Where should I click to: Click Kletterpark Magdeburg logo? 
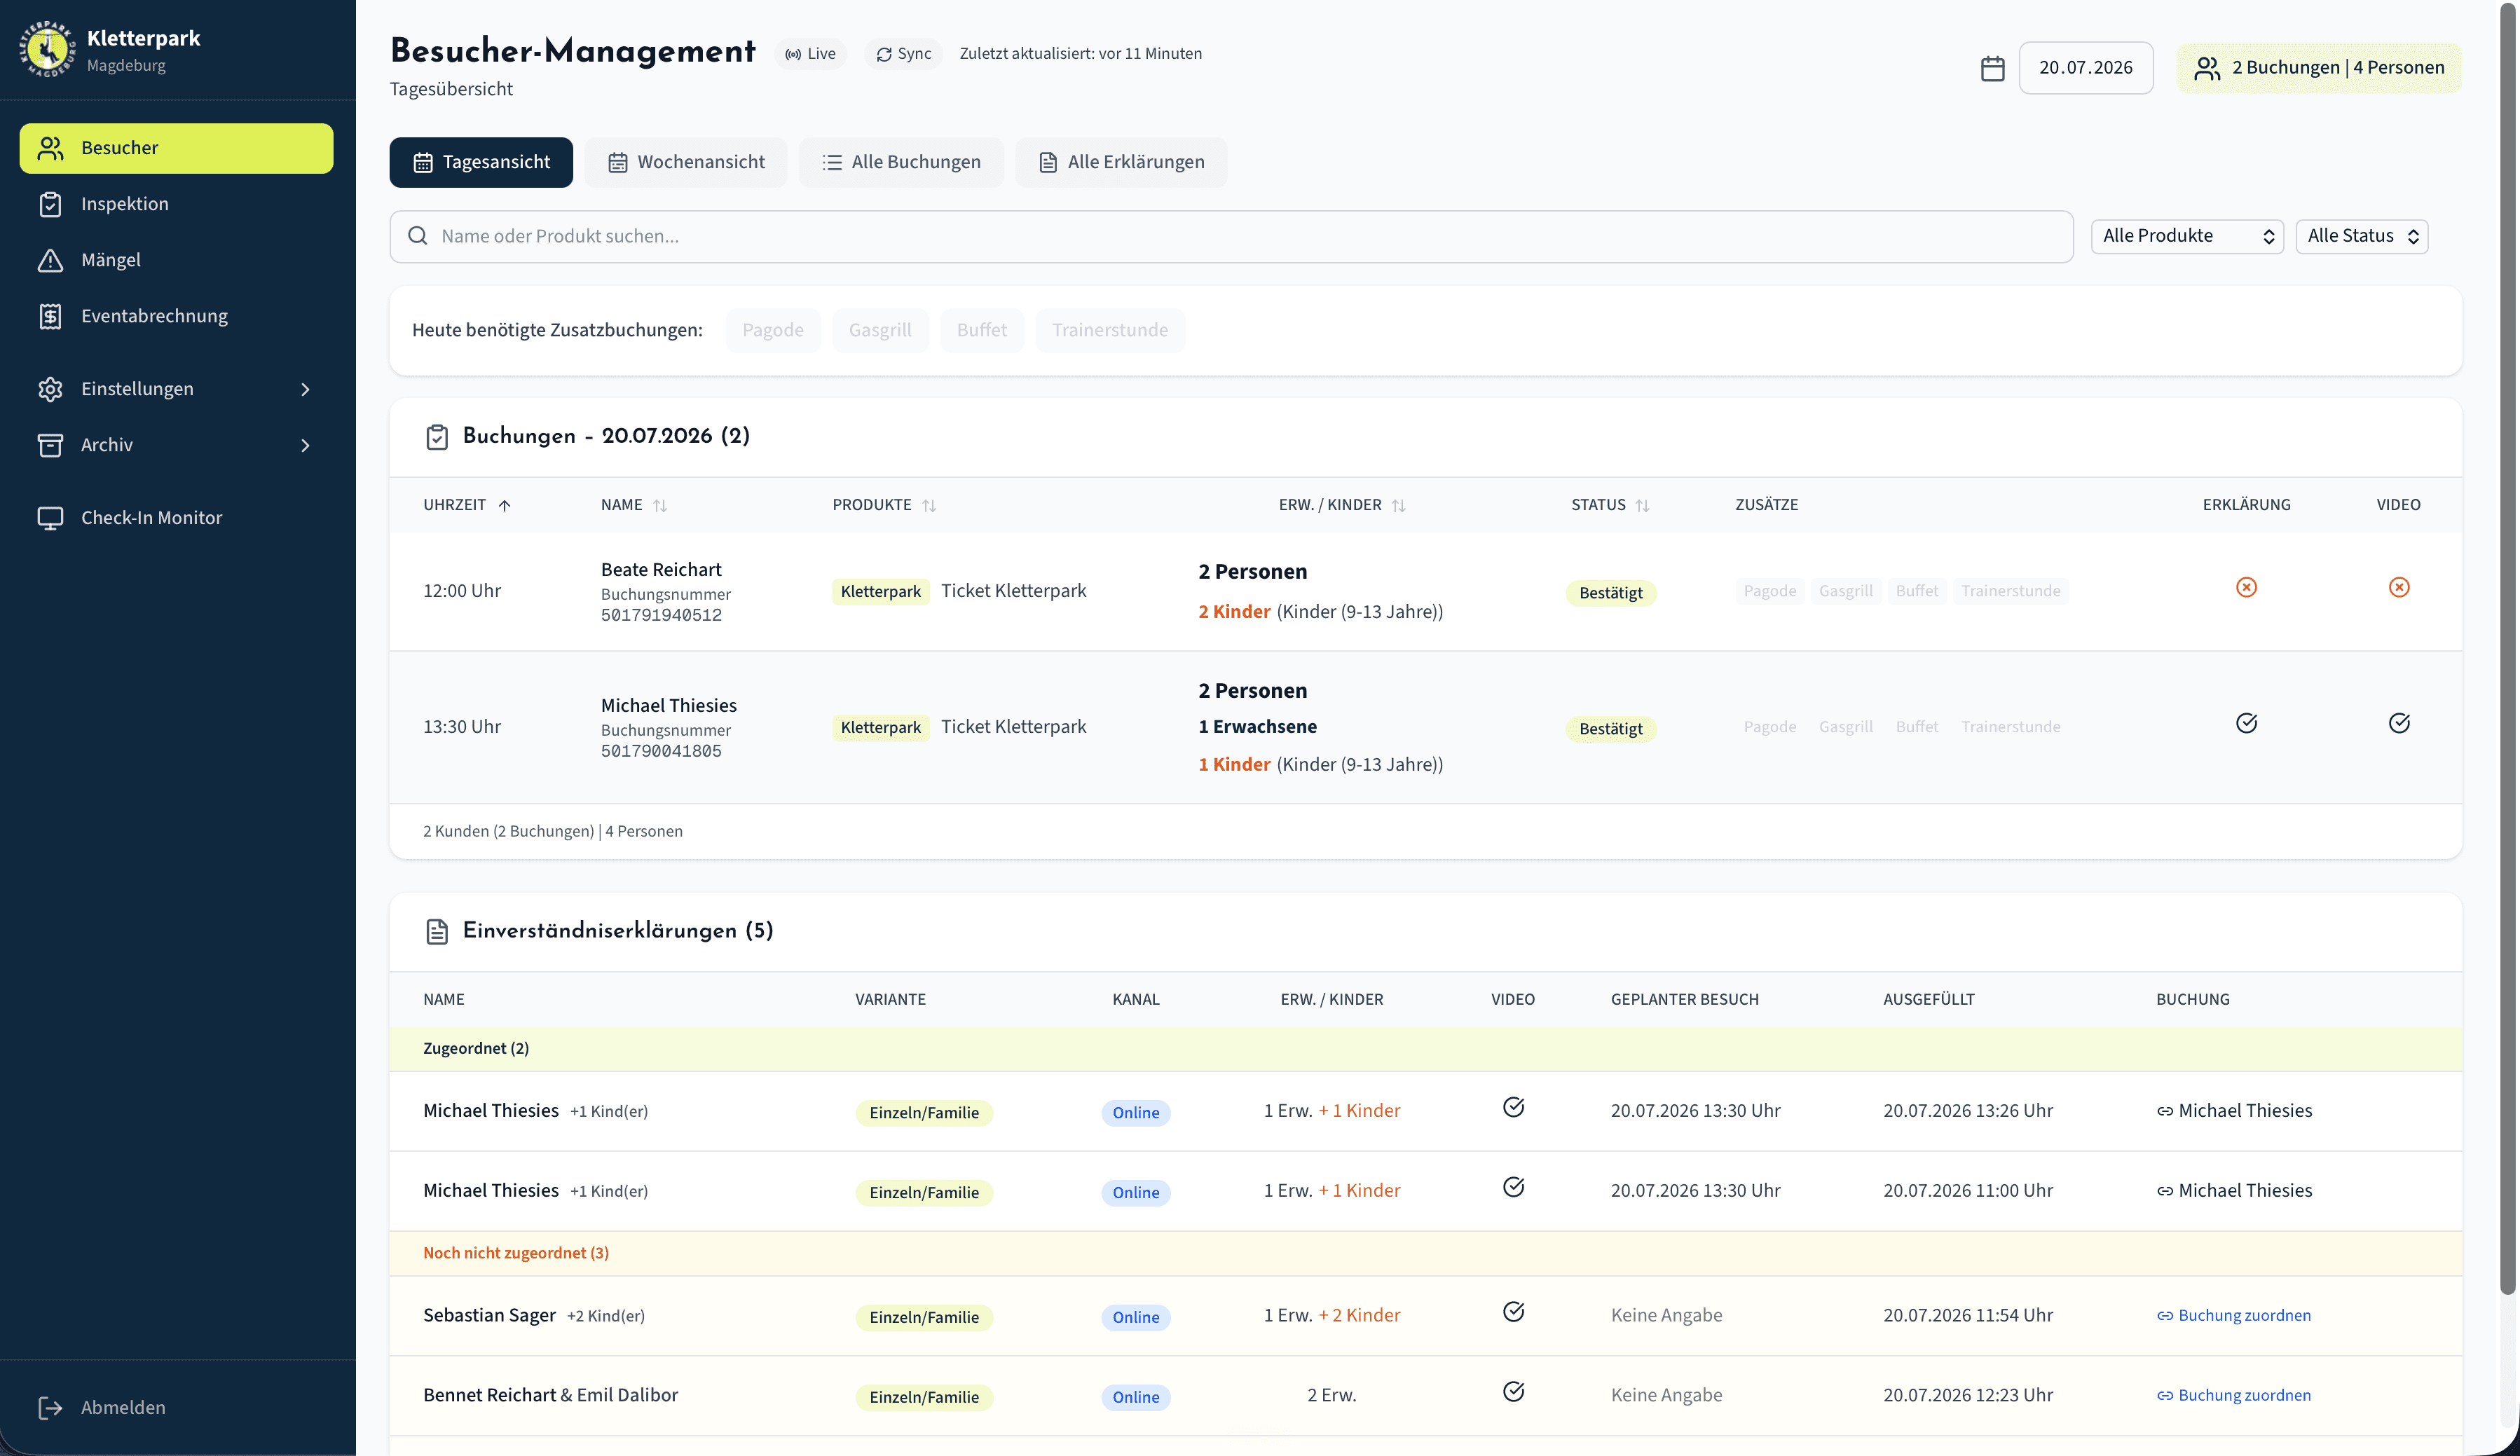(47, 49)
